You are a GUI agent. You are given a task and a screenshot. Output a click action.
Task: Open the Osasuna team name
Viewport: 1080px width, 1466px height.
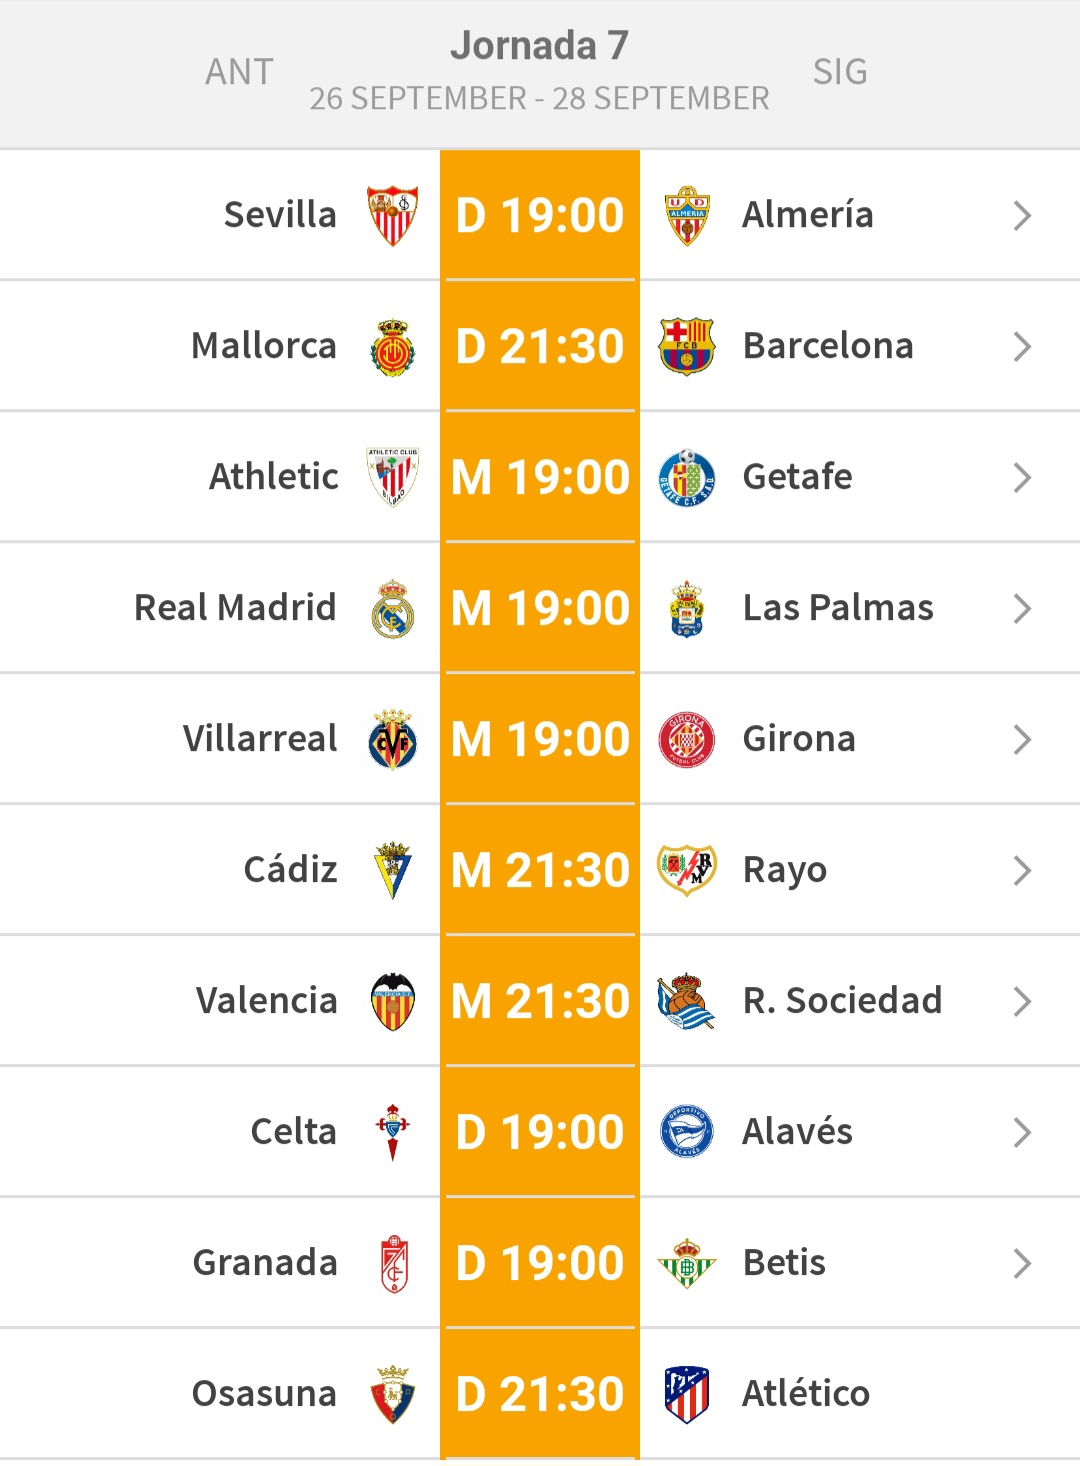tap(264, 1394)
